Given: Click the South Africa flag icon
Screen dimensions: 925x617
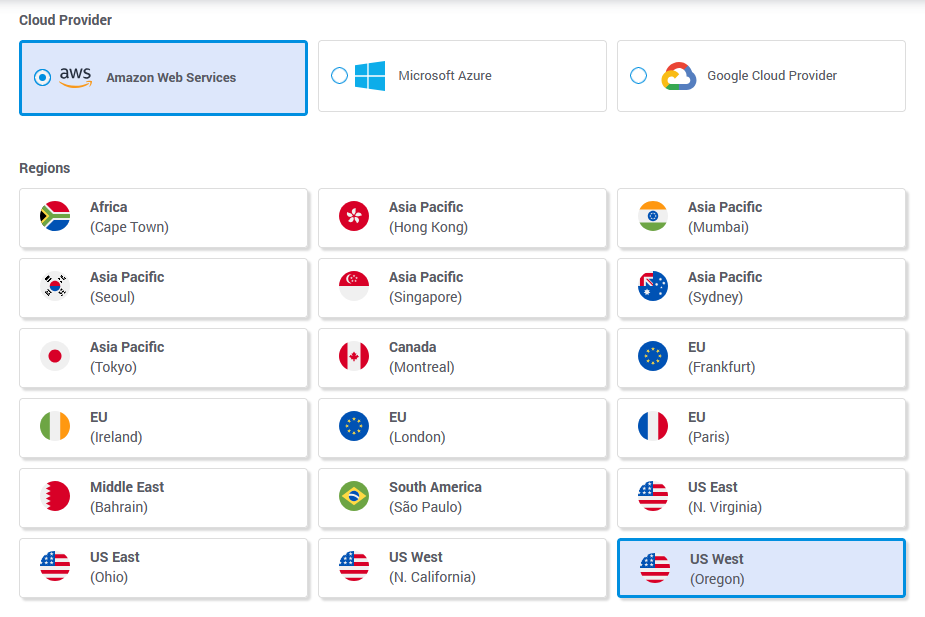Looking at the screenshot, I should click(55, 217).
